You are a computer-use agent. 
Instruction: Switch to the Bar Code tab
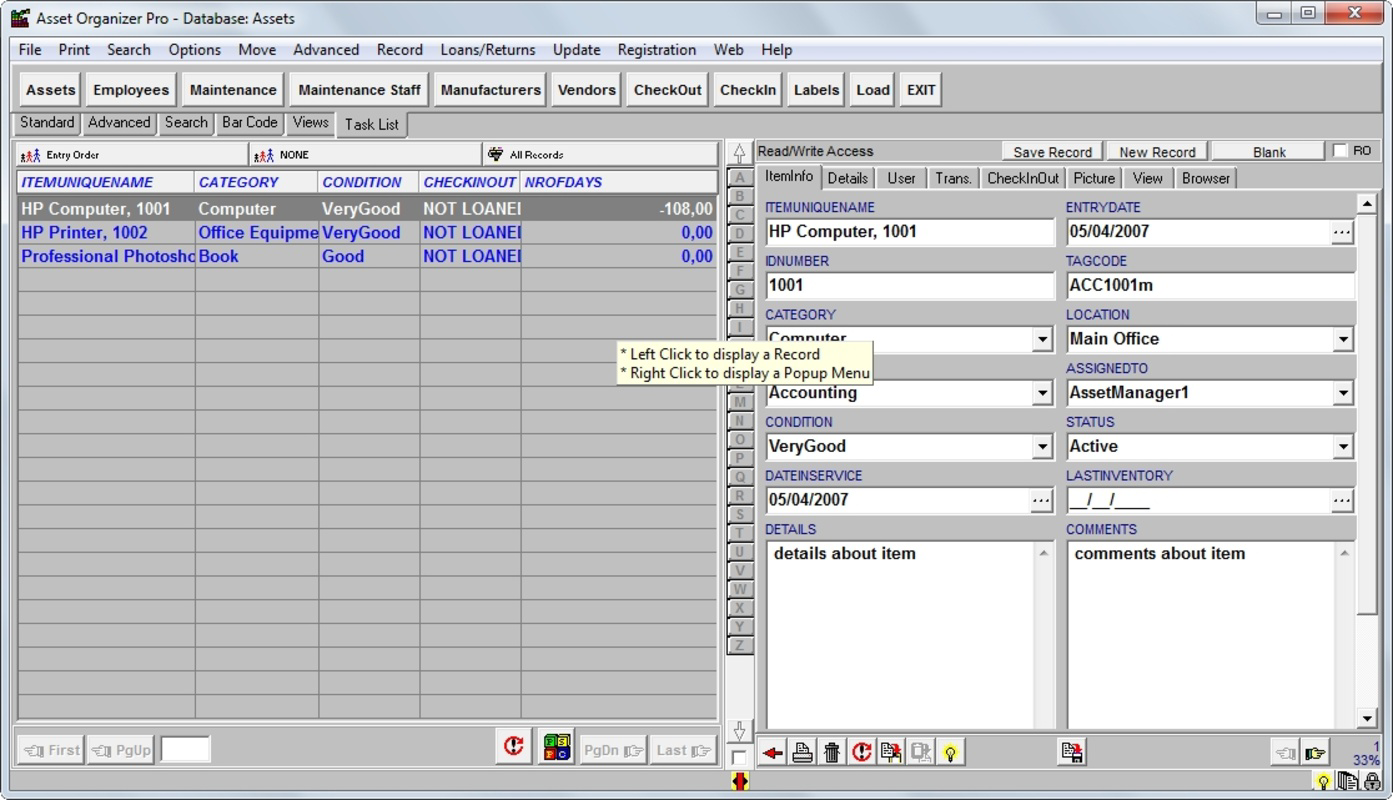(x=249, y=122)
